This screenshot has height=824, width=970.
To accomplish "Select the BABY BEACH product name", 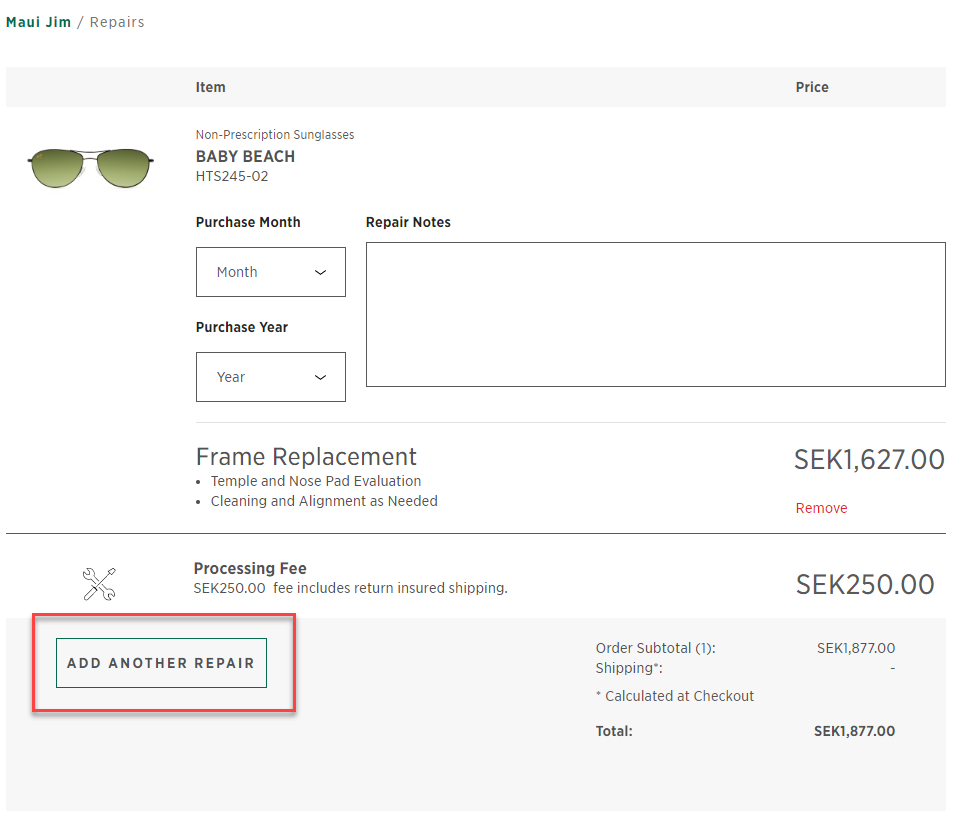I will tap(245, 157).
